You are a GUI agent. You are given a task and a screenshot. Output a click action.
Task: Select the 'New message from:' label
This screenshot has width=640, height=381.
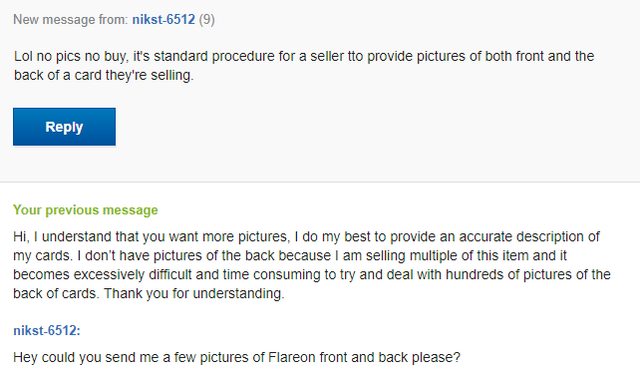coord(71,19)
